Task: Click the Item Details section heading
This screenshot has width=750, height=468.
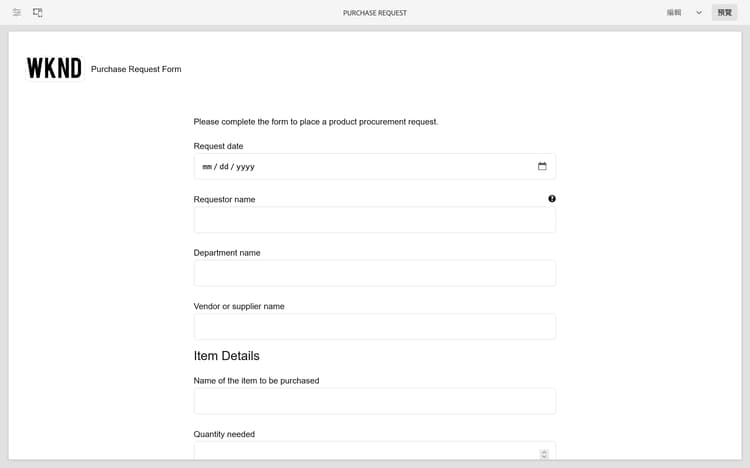Action: click(227, 356)
